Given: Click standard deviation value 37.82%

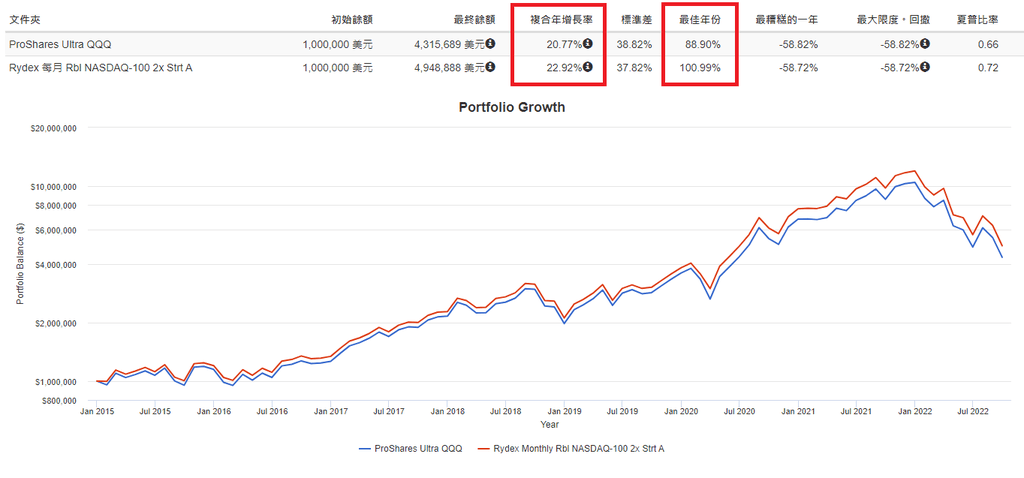Looking at the screenshot, I should (635, 67).
